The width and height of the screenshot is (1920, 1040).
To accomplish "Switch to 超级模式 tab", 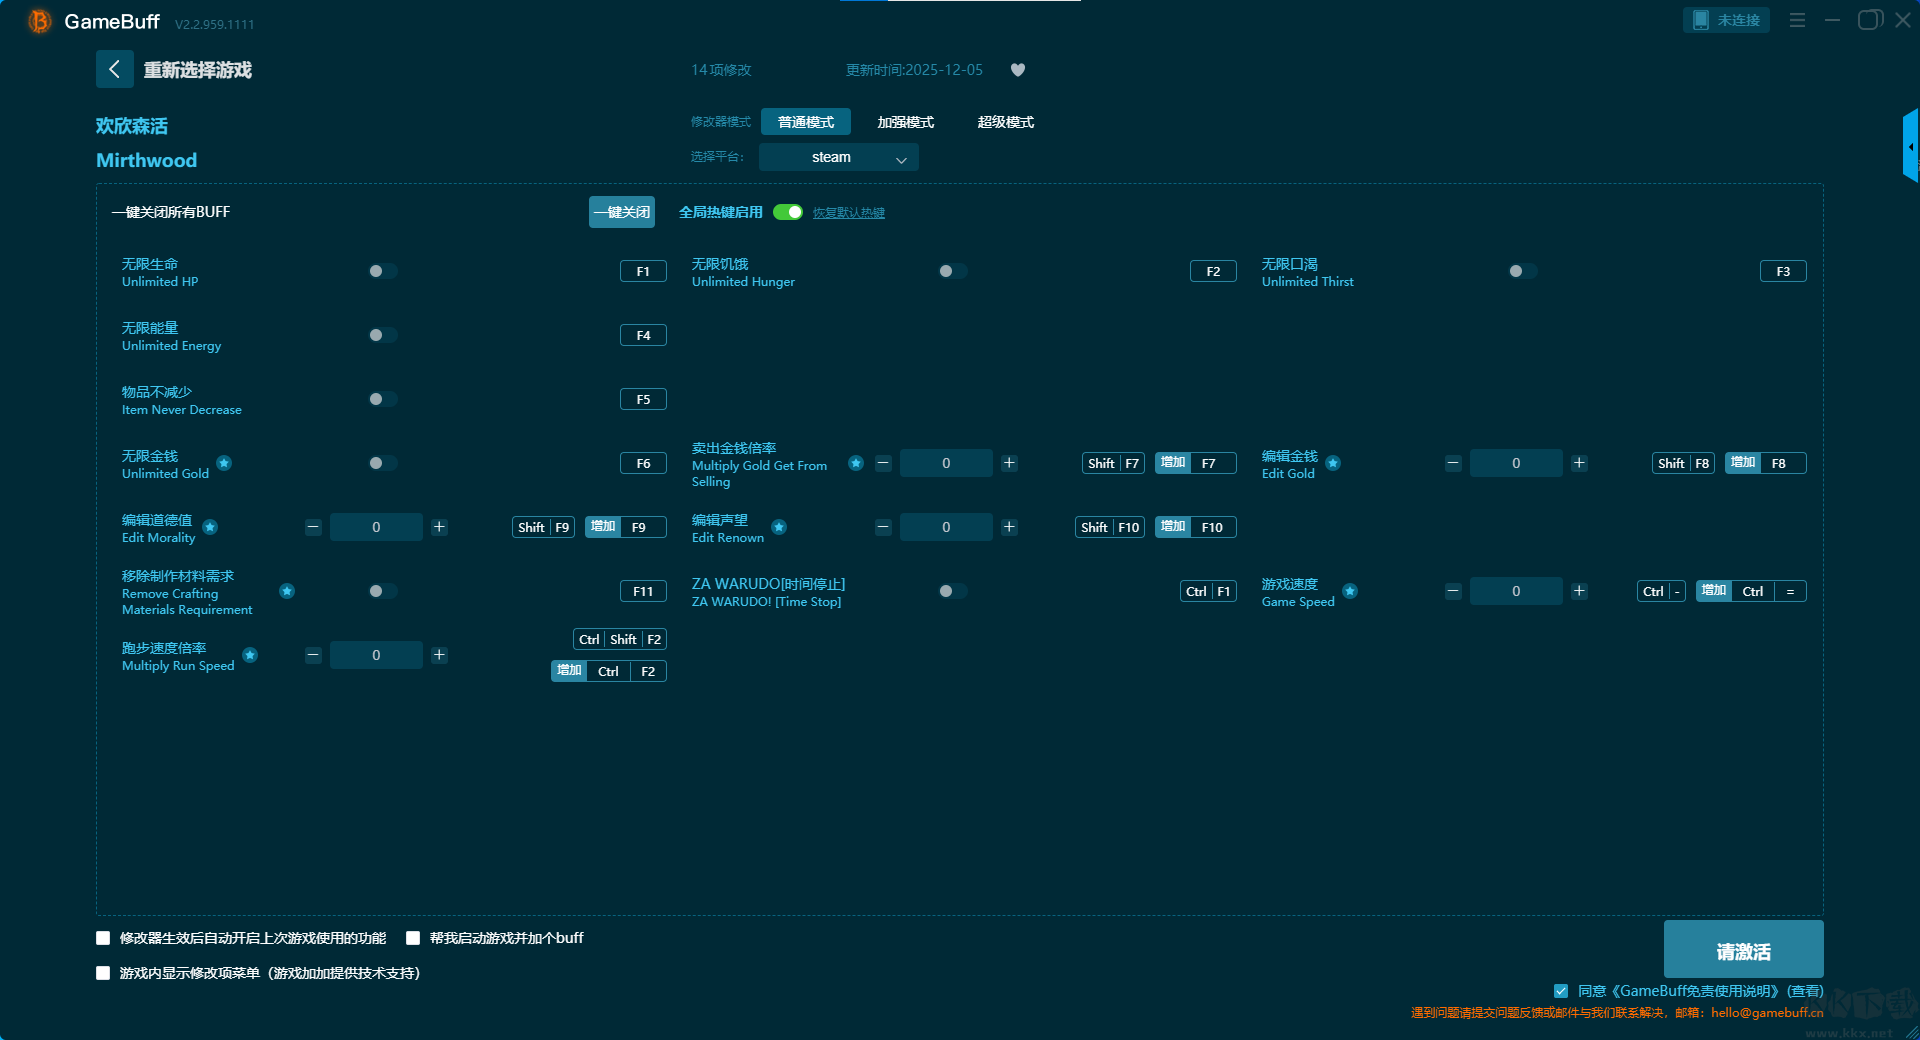I will [x=1005, y=122].
